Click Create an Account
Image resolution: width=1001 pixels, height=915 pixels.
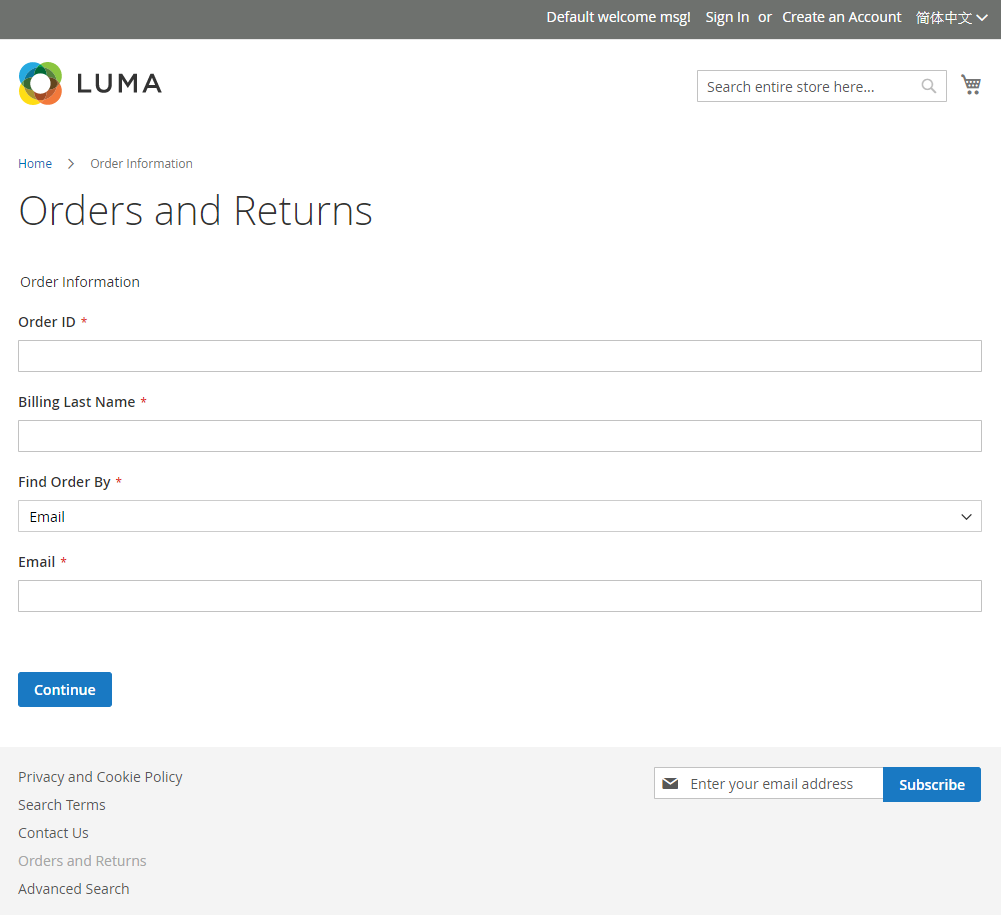(x=841, y=17)
